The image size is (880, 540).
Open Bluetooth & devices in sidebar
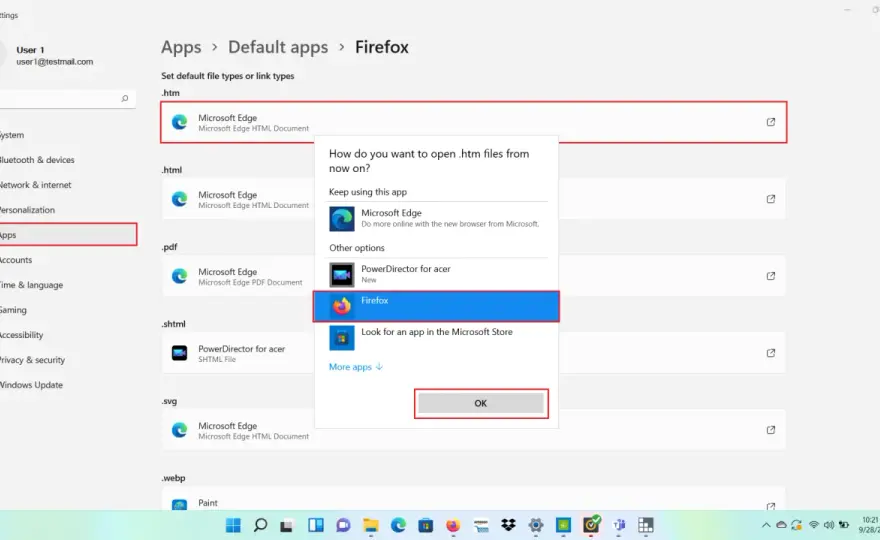[67, 159]
